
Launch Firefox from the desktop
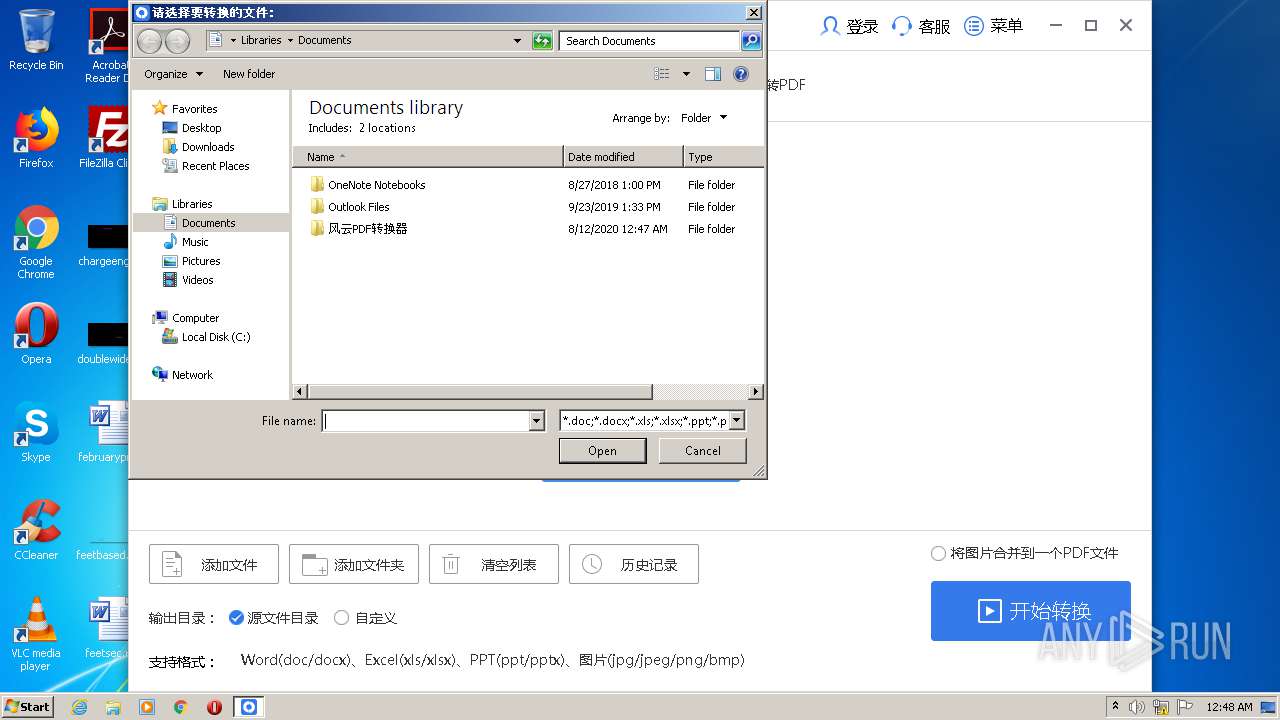(36, 138)
